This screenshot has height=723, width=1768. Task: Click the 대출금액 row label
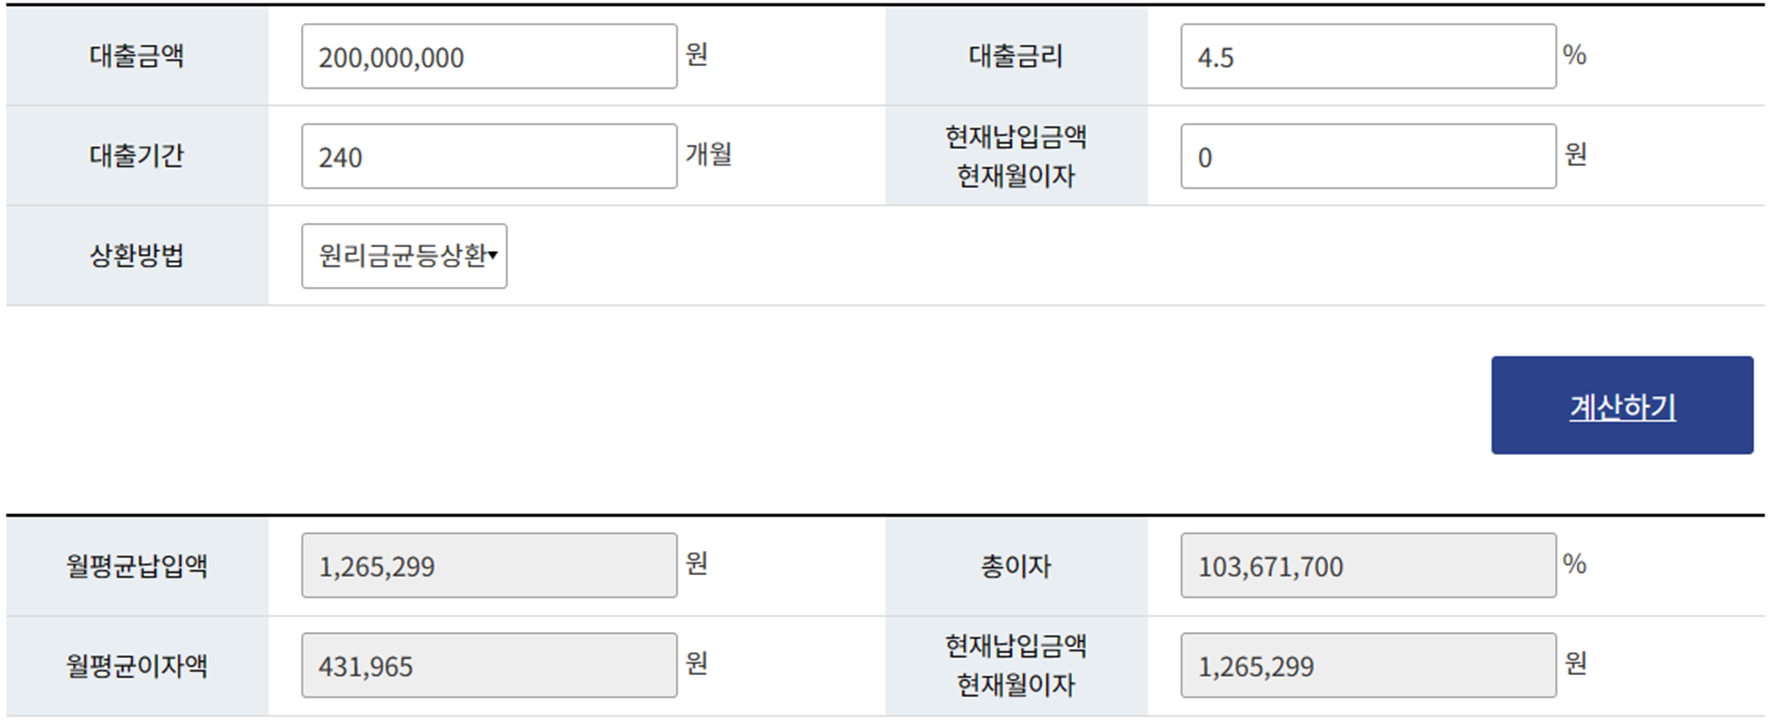135,56
